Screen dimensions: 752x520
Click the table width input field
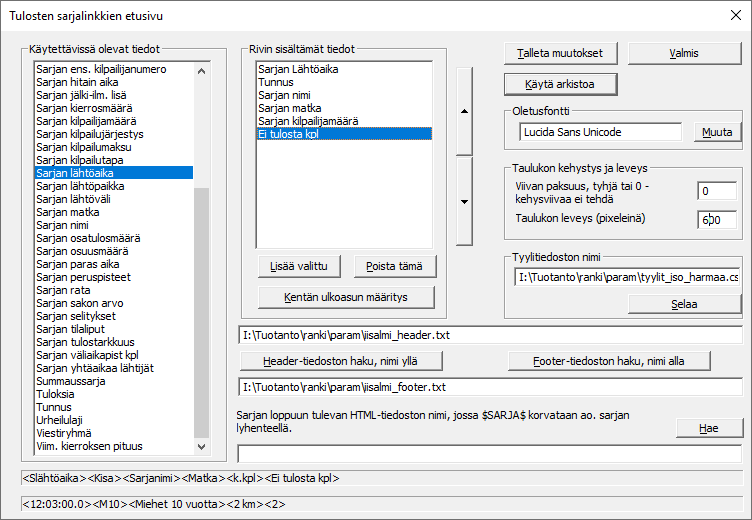point(716,220)
